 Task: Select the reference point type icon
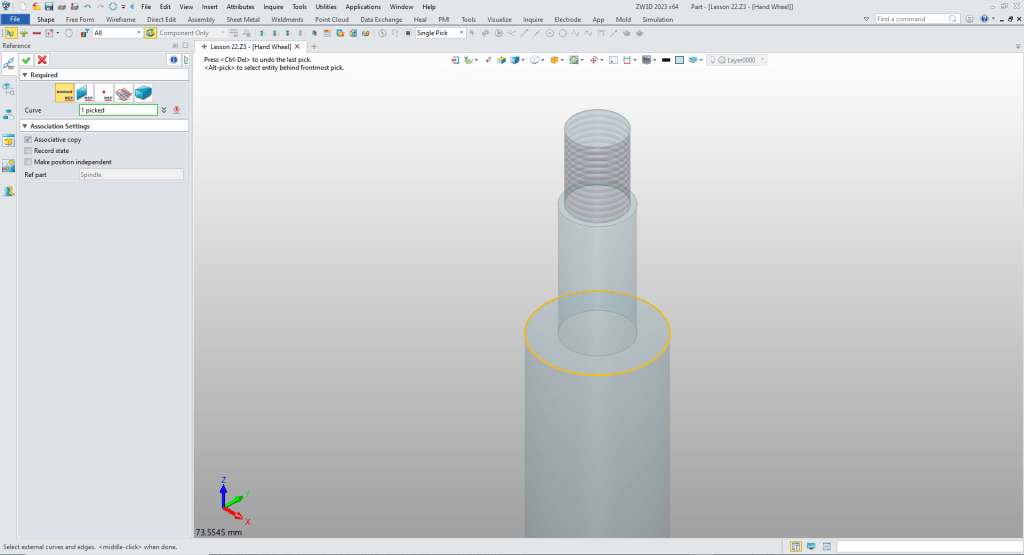(104, 93)
